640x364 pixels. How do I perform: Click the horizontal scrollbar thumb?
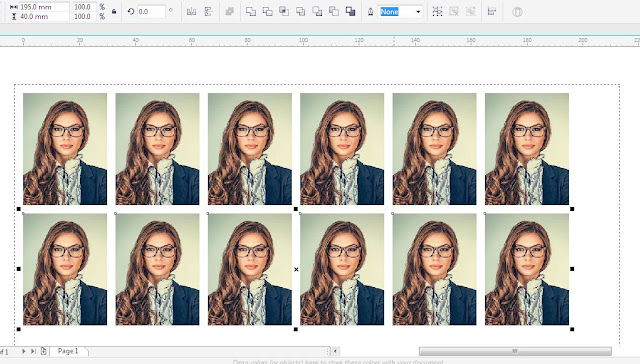[515, 351]
